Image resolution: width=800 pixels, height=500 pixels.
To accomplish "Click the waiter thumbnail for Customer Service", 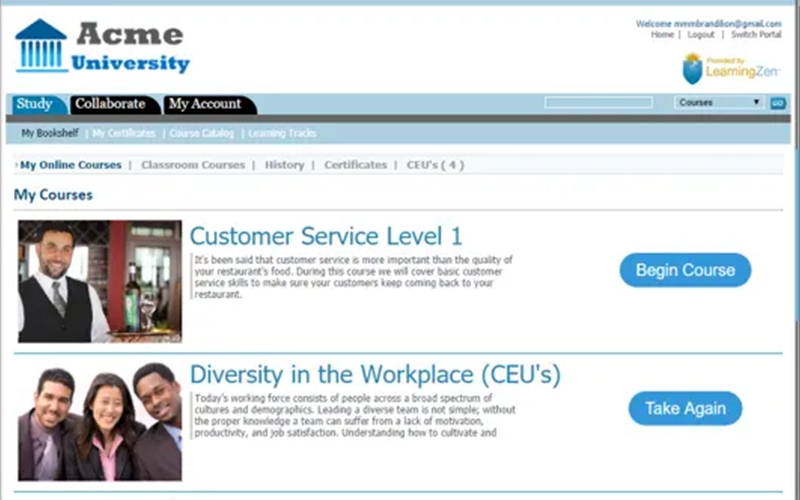I will point(100,281).
